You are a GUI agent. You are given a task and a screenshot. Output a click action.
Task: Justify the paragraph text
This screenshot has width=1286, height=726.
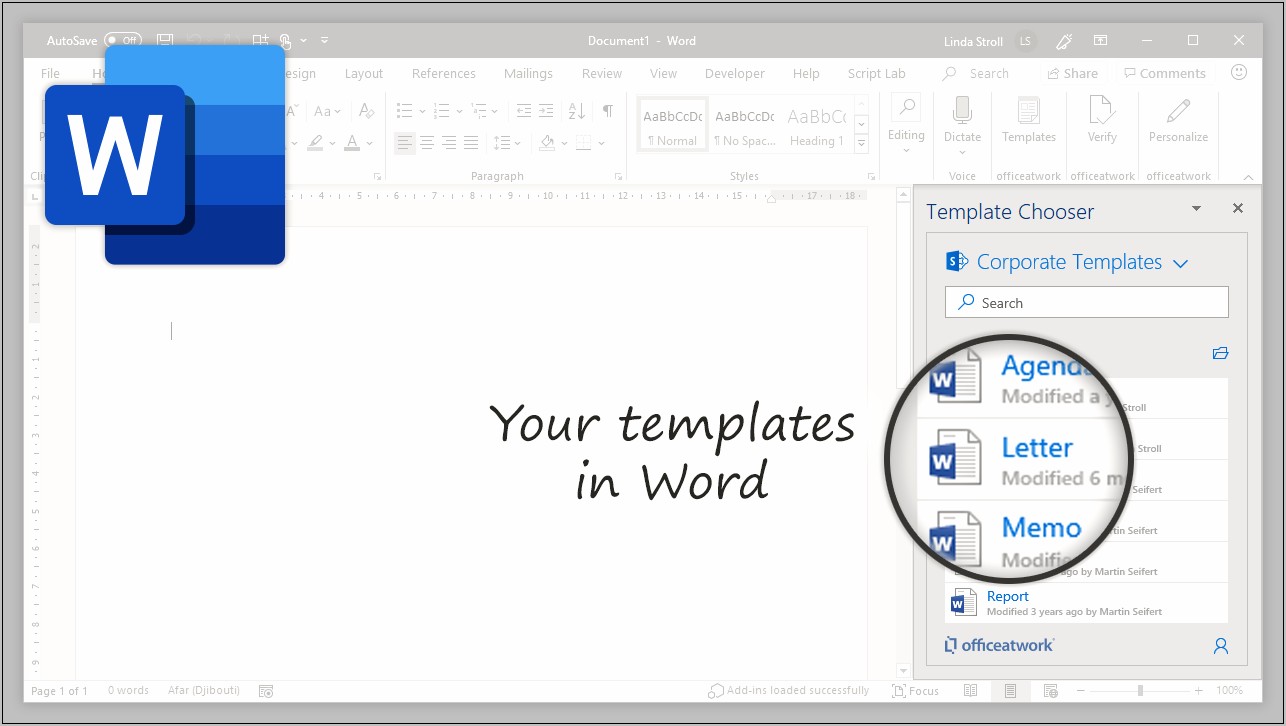[471, 143]
